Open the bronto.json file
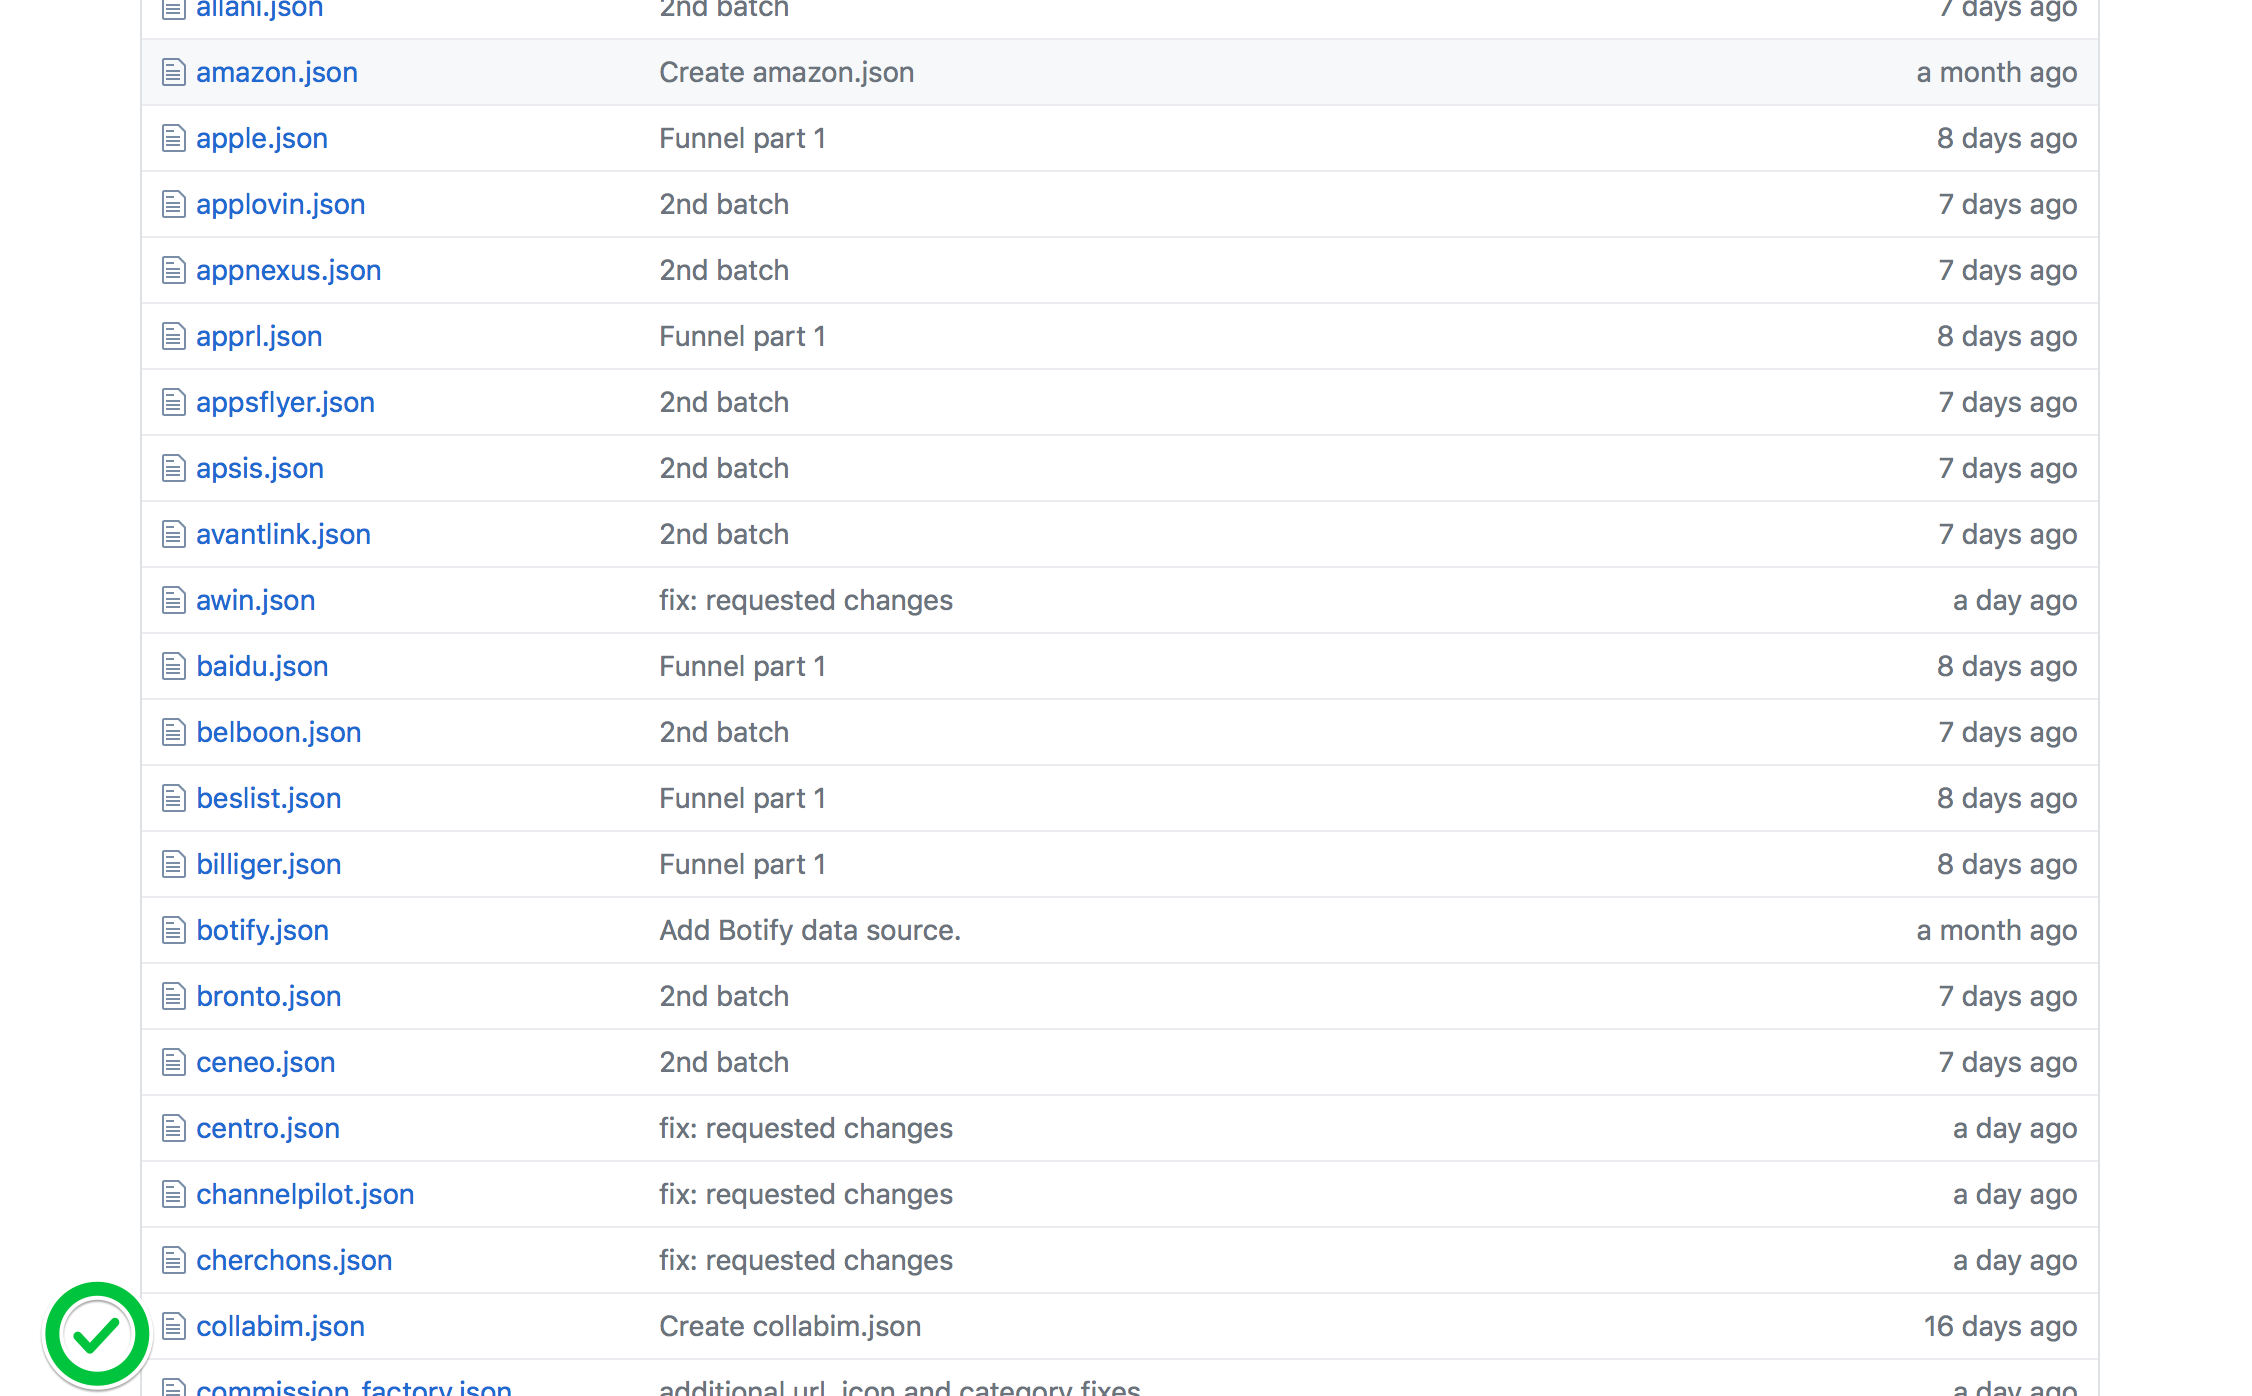This screenshot has width=2252, height=1396. [269, 996]
